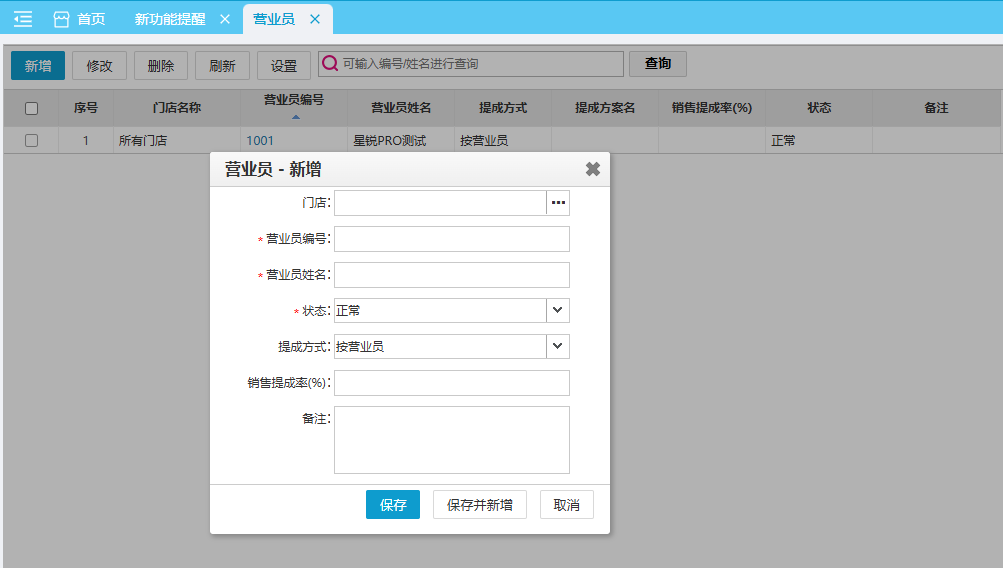
Task: Click the 销售提成率(%) input field
Action: click(x=451, y=383)
